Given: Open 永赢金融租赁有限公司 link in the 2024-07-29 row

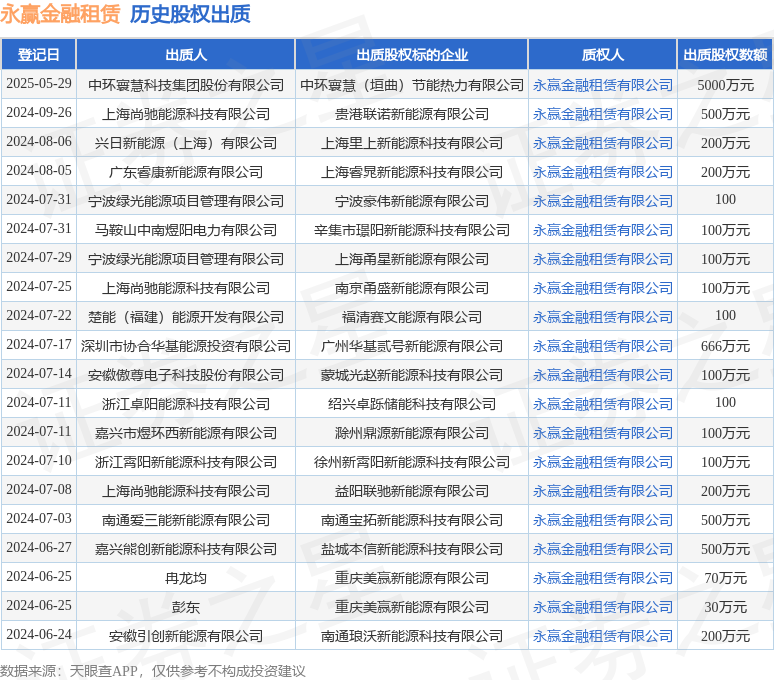Looking at the screenshot, I should [x=602, y=259].
